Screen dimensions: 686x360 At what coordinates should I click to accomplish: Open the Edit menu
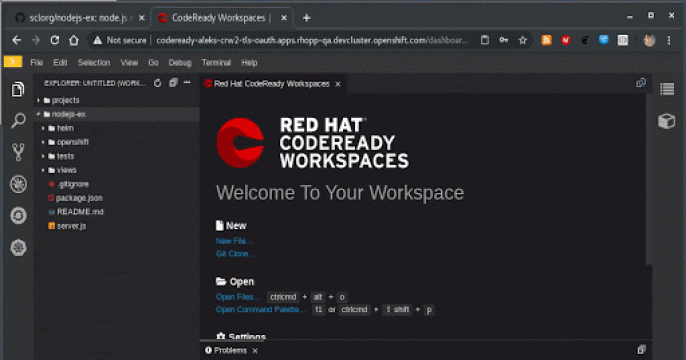tap(60, 63)
